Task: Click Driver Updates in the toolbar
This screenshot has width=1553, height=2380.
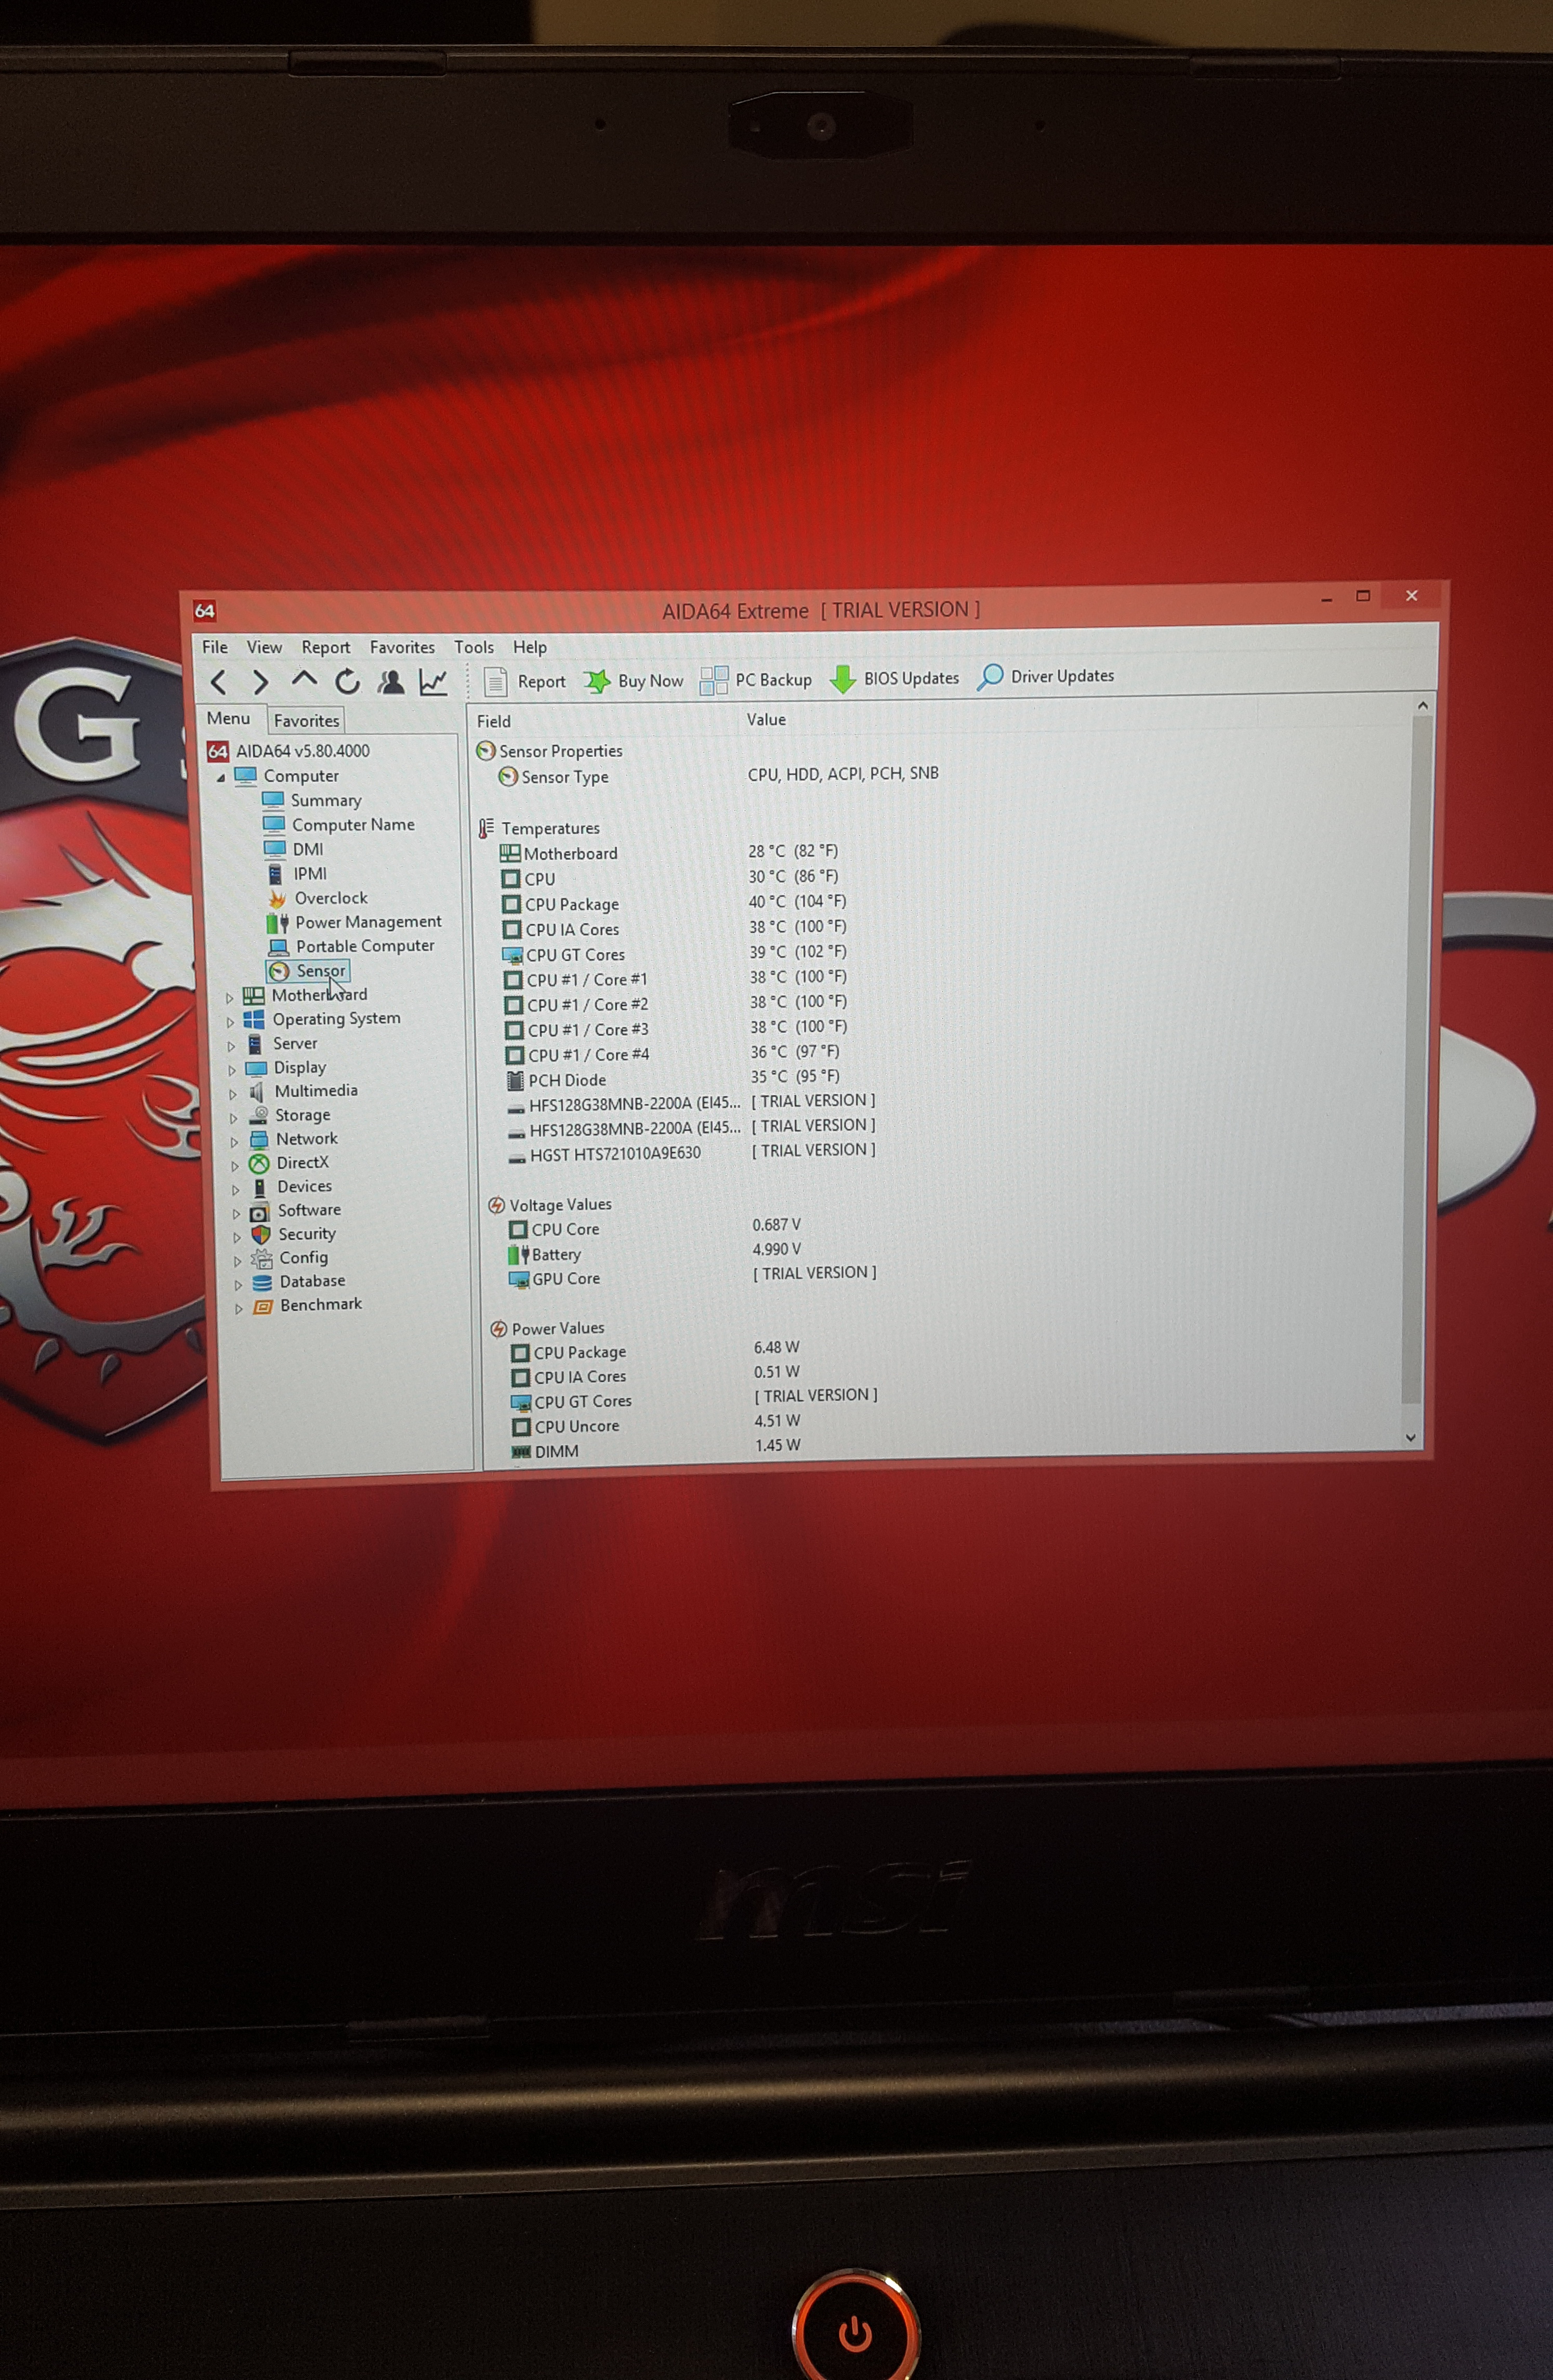Action: 1046,677
